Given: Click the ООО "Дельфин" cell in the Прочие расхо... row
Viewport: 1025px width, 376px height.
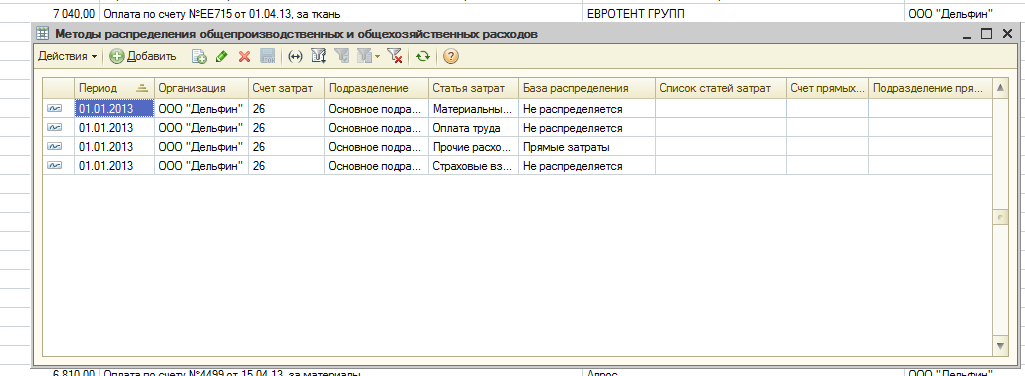Looking at the screenshot, I should 201,146.
